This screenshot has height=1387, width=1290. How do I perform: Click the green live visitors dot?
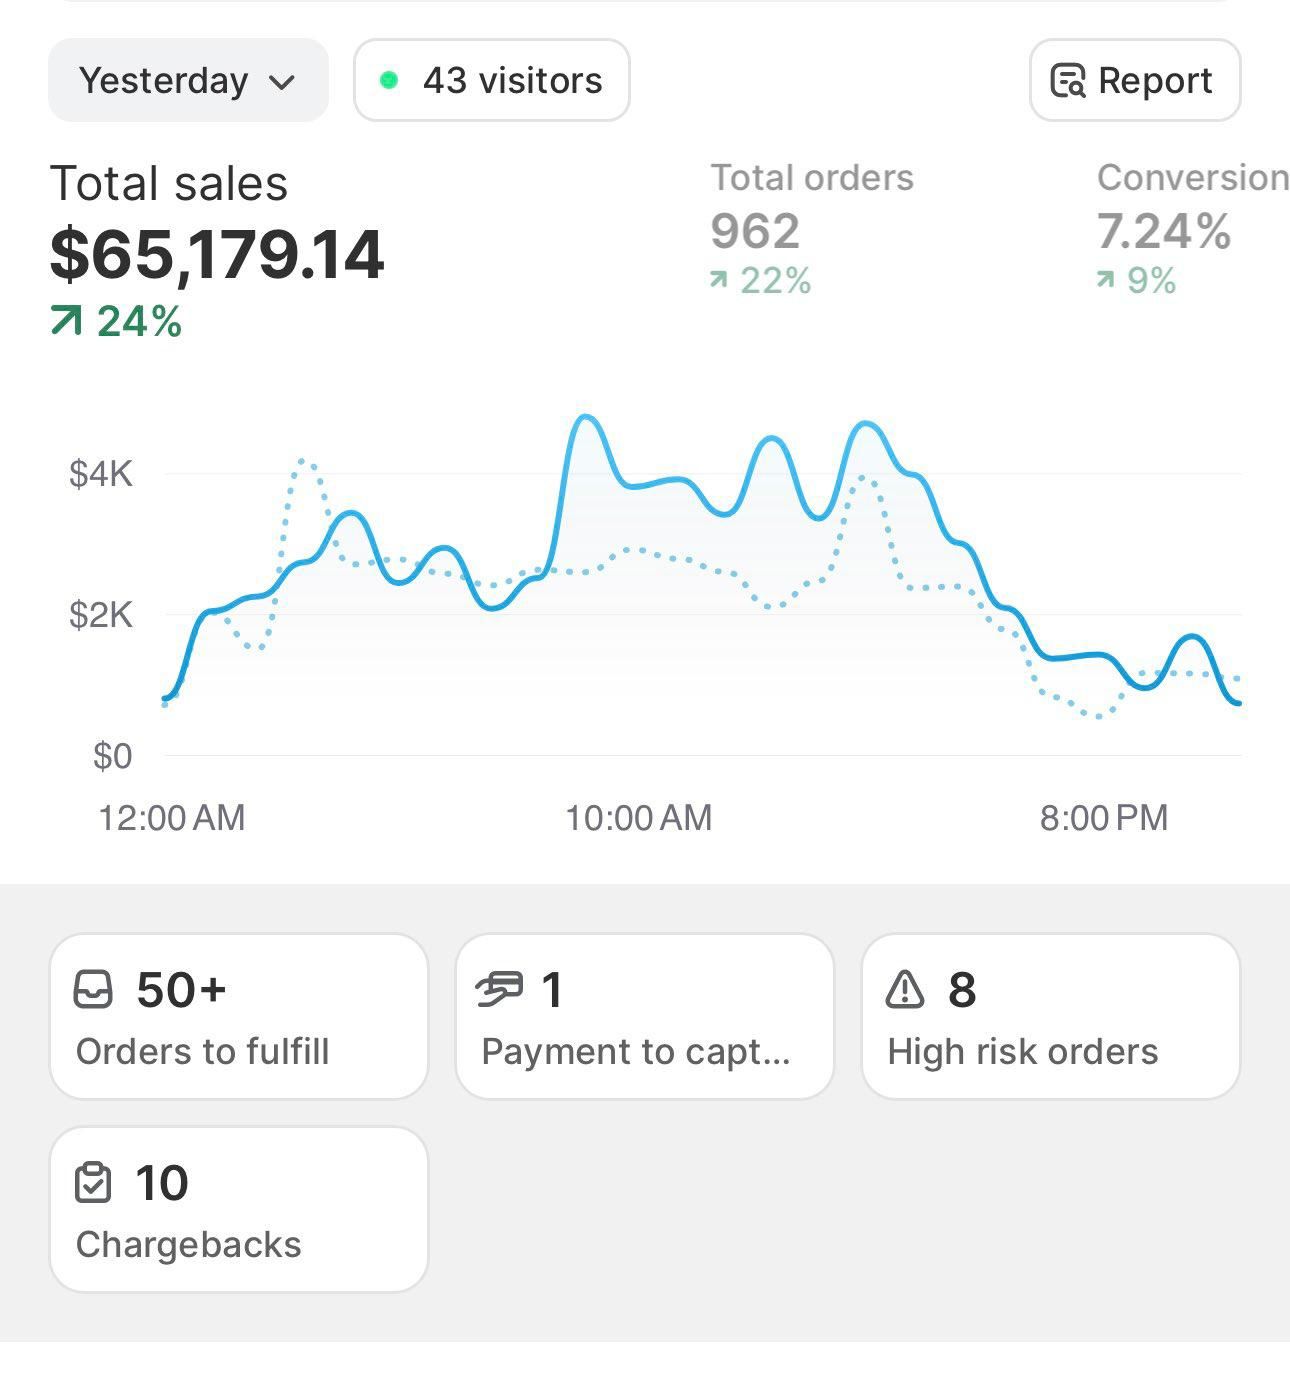(389, 81)
